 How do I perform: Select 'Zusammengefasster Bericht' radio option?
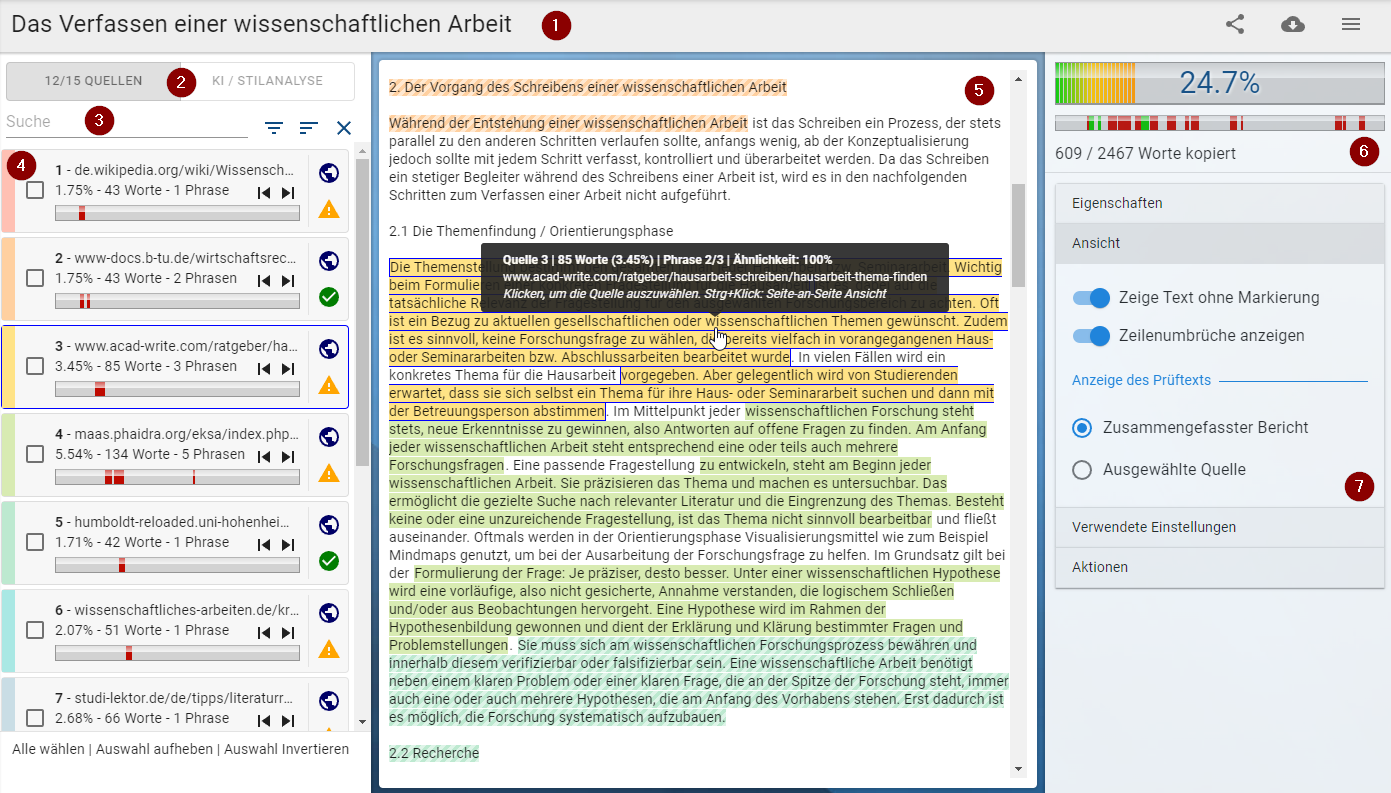point(1081,428)
